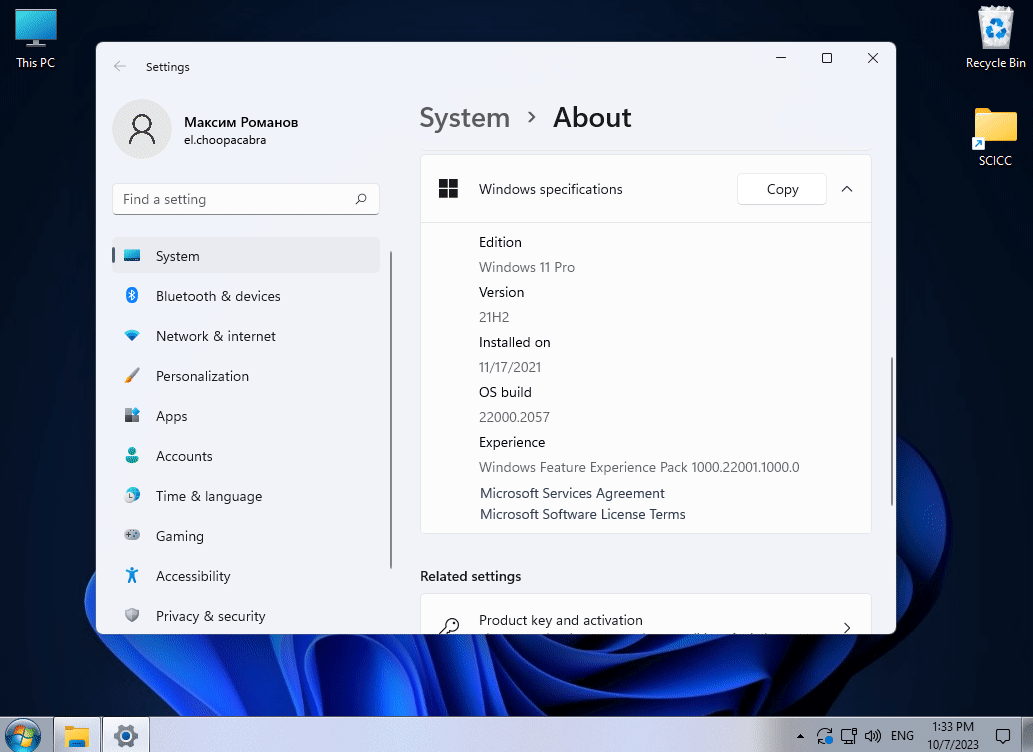The height and width of the screenshot is (752, 1033).
Task: Click the System breadcrumb link
Action: 464,118
